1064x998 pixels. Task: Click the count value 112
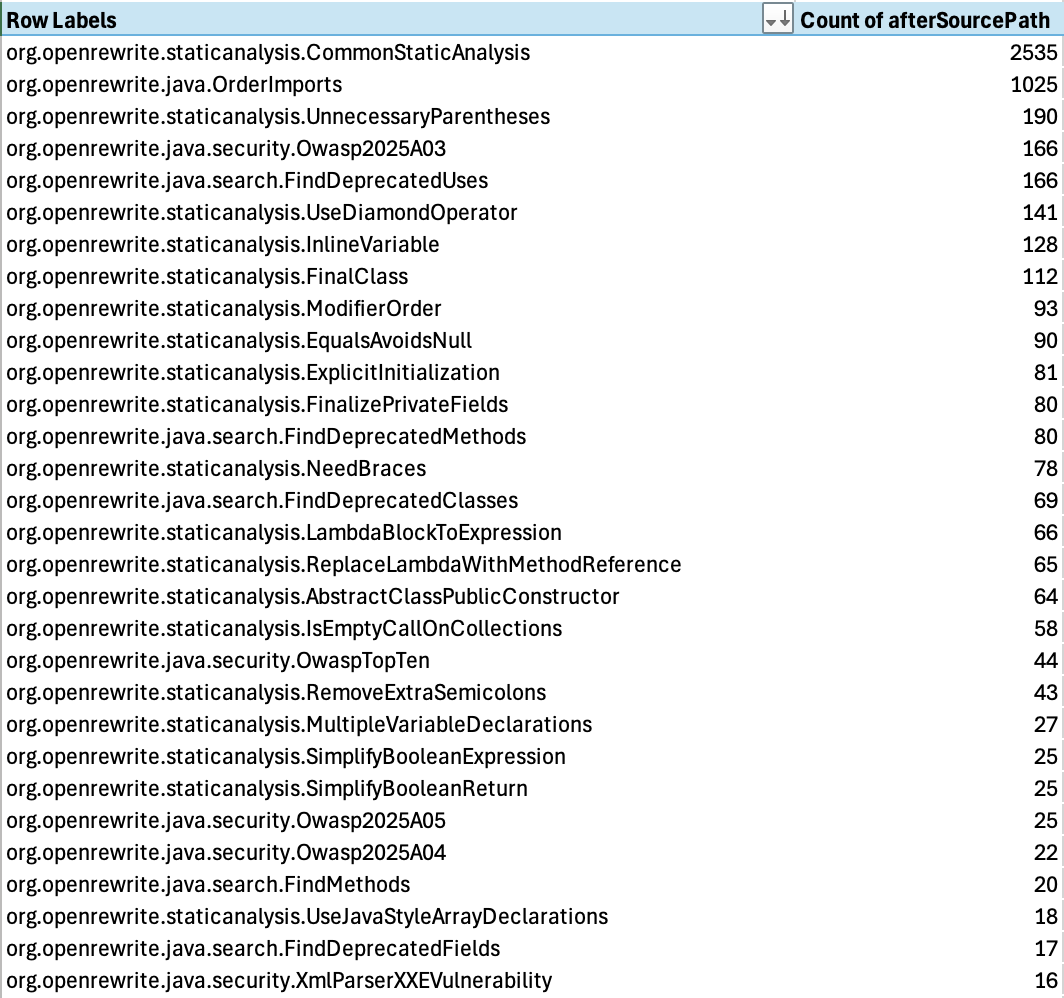(x=1040, y=276)
